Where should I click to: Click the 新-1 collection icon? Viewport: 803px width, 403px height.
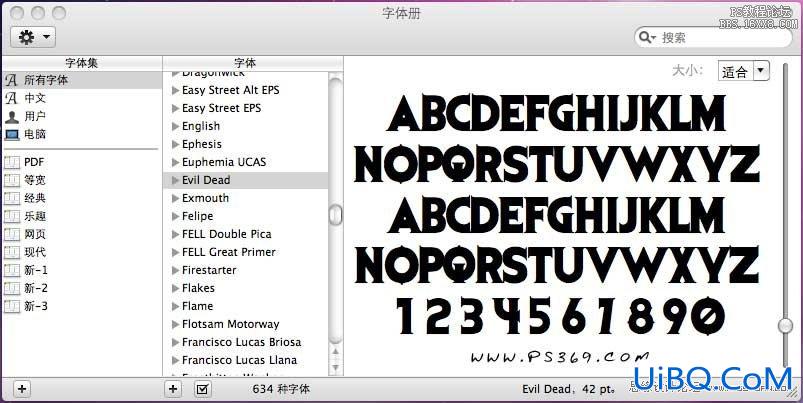(x=11, y=270)
